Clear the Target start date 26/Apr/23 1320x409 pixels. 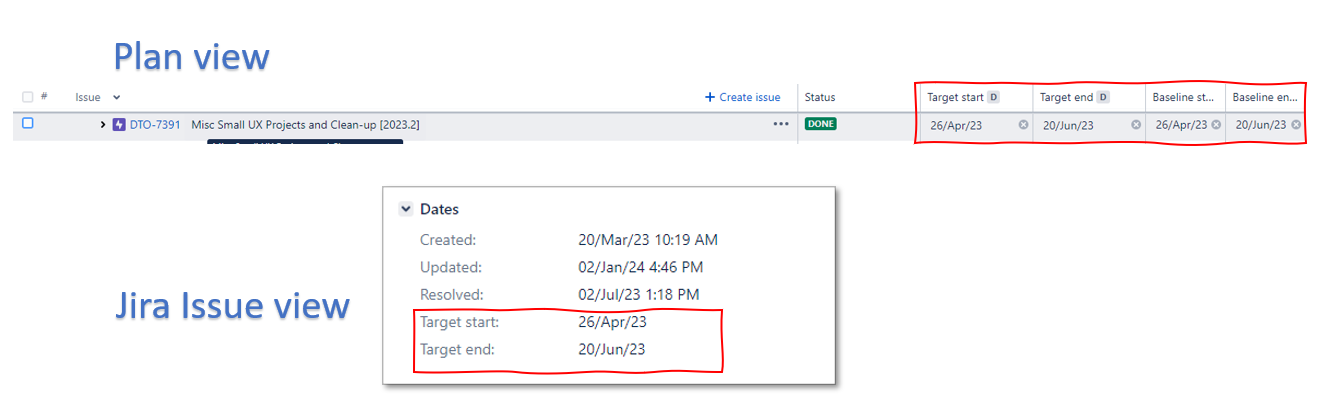coord(1023,125)
